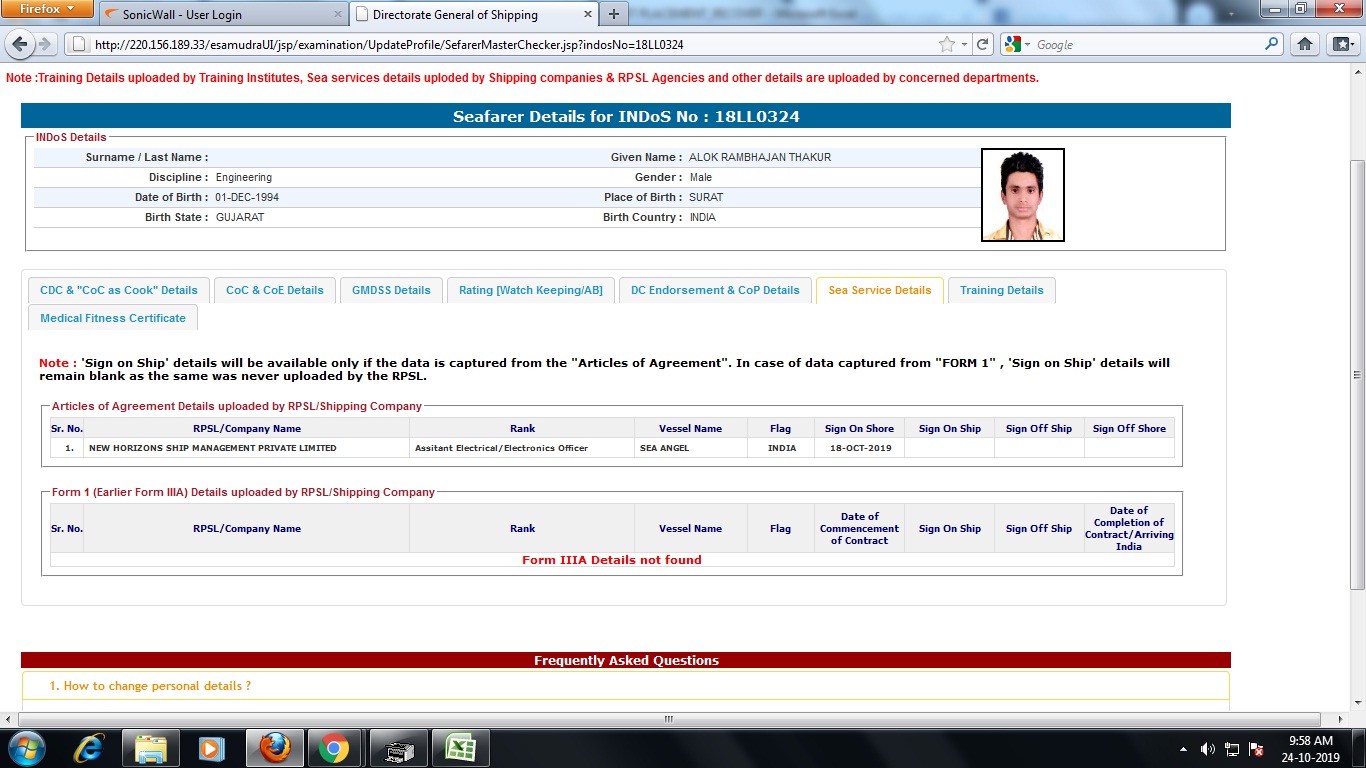Open the Training Details tab

[x=1002, y=290]
